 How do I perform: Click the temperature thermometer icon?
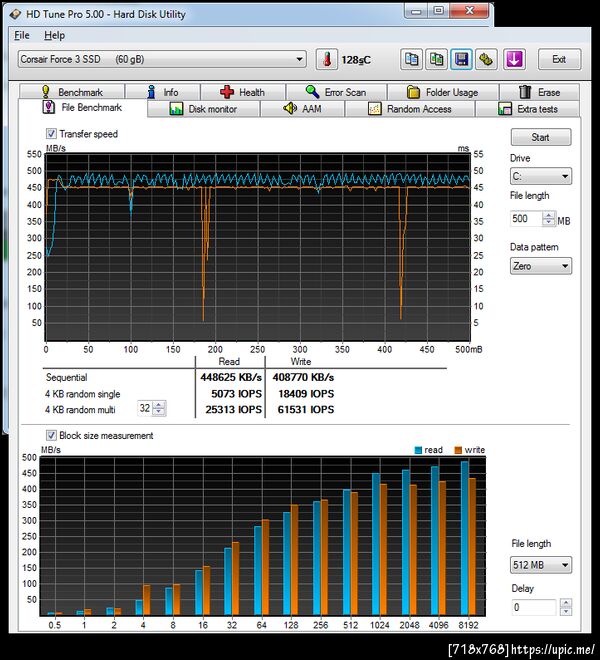327,59
